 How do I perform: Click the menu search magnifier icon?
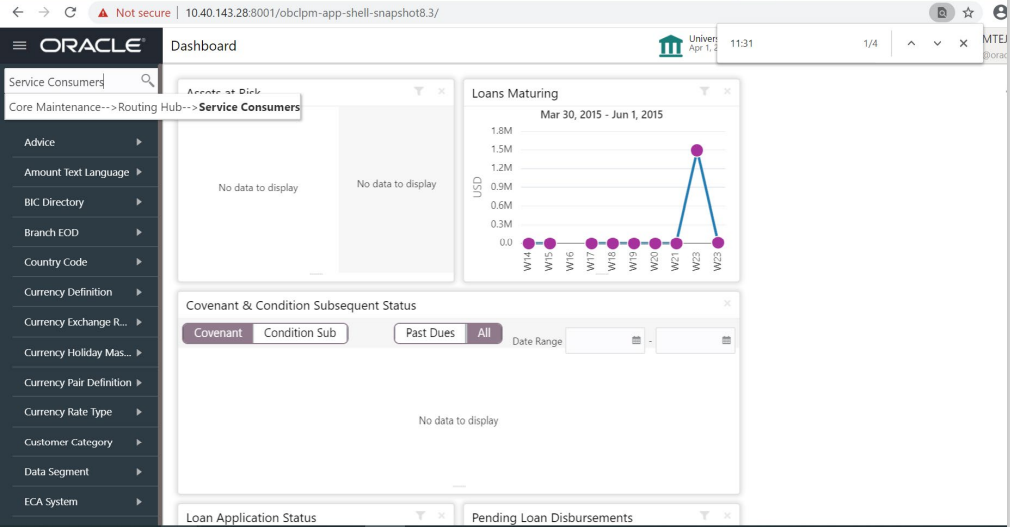coord(148,81)
